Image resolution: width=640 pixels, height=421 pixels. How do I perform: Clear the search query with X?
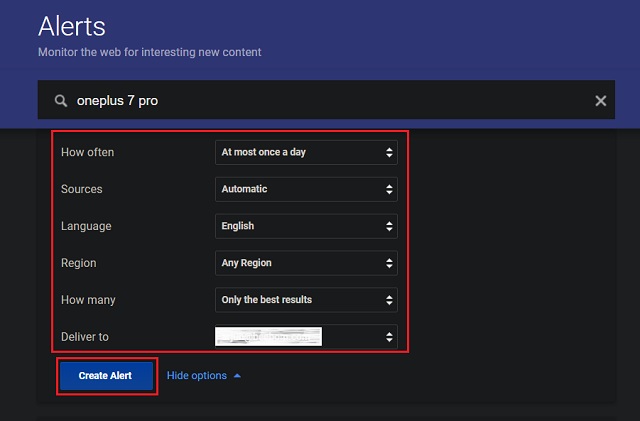600,100
